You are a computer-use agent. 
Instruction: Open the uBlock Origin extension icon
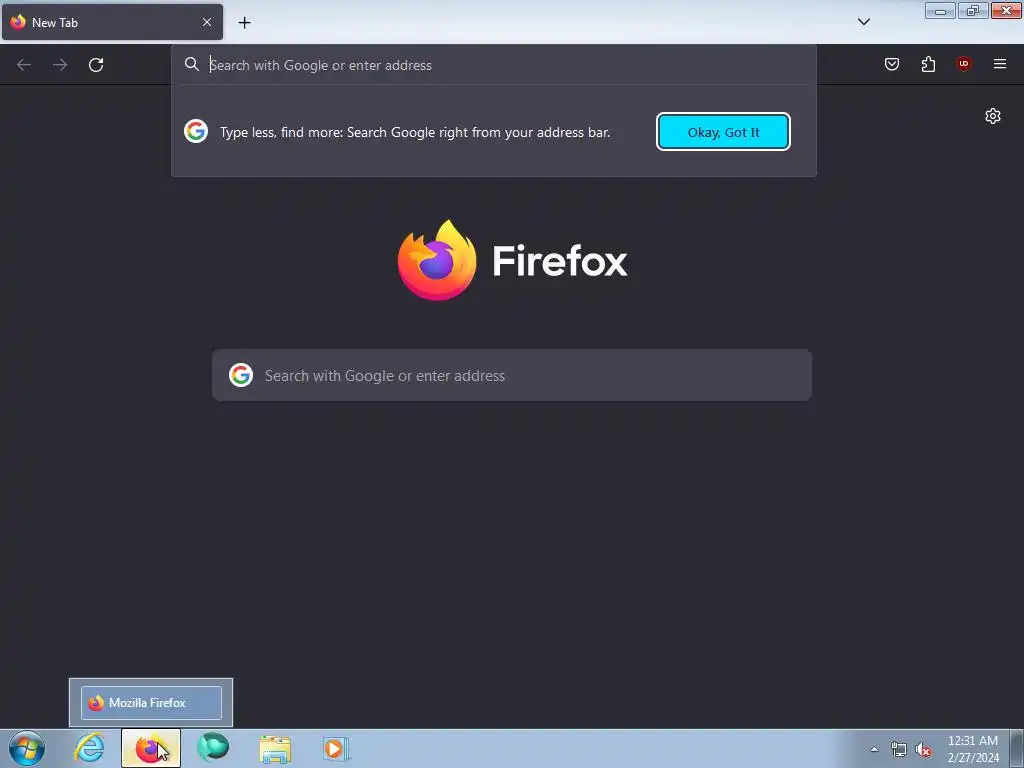(964, 64)
